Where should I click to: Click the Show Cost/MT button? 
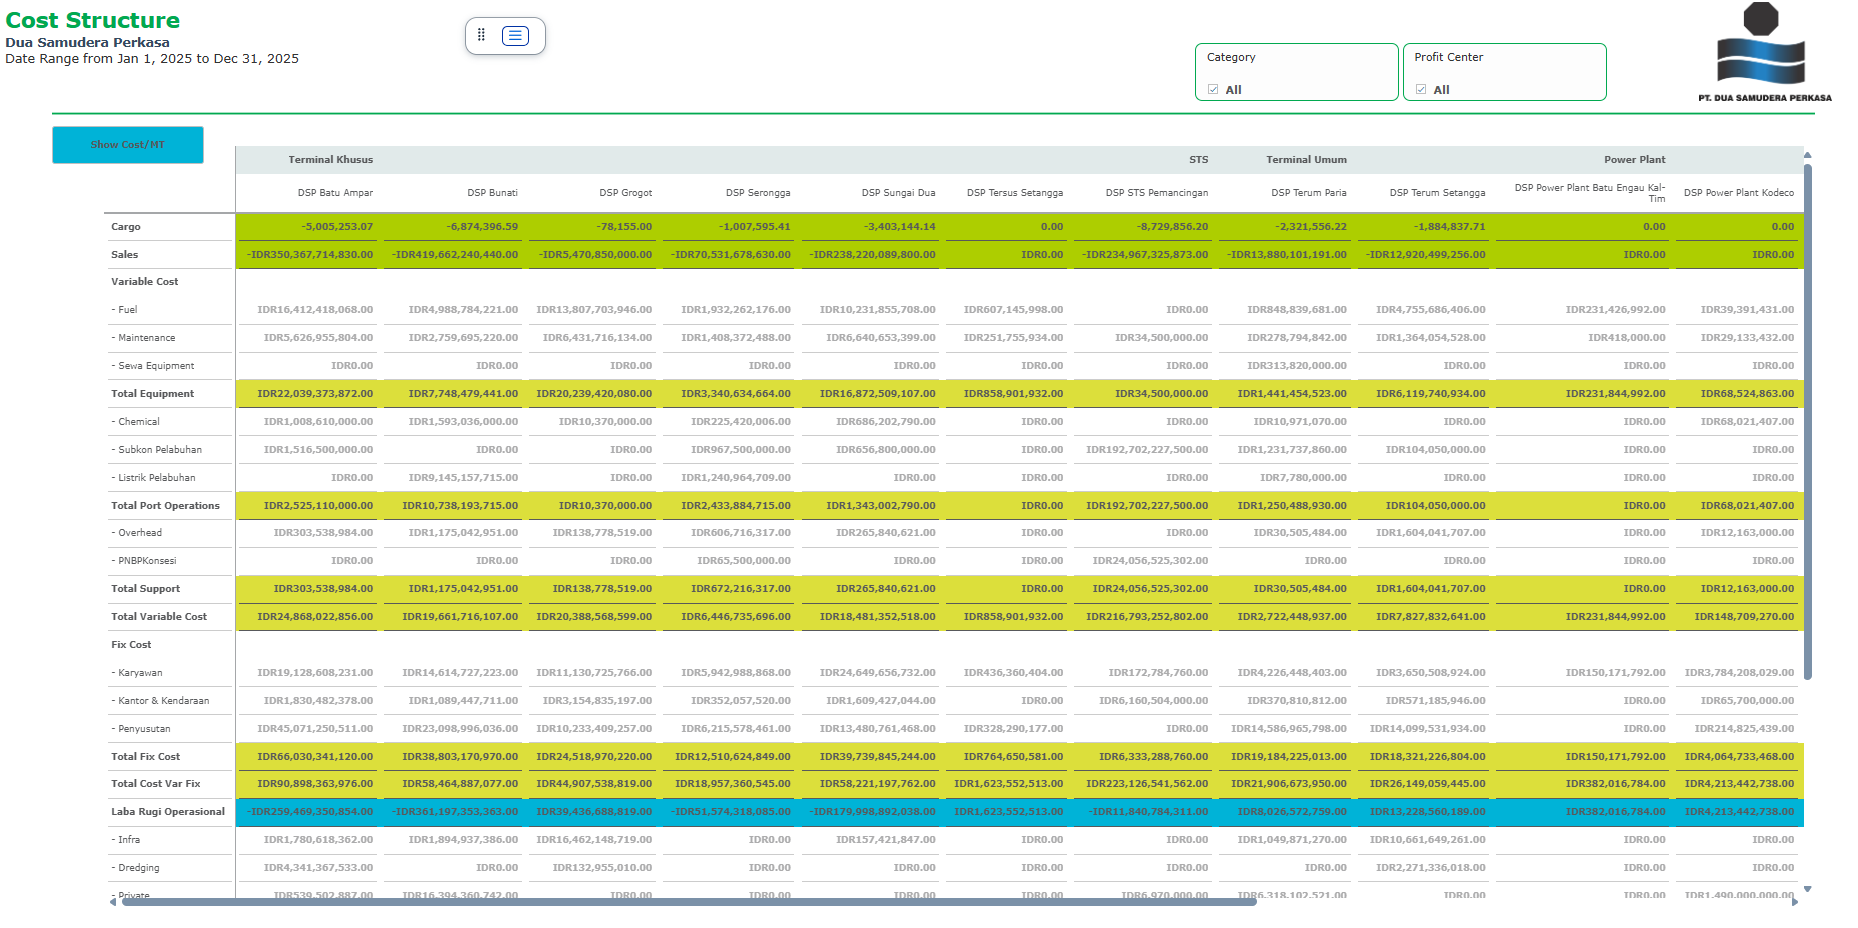tap(128, 145)
